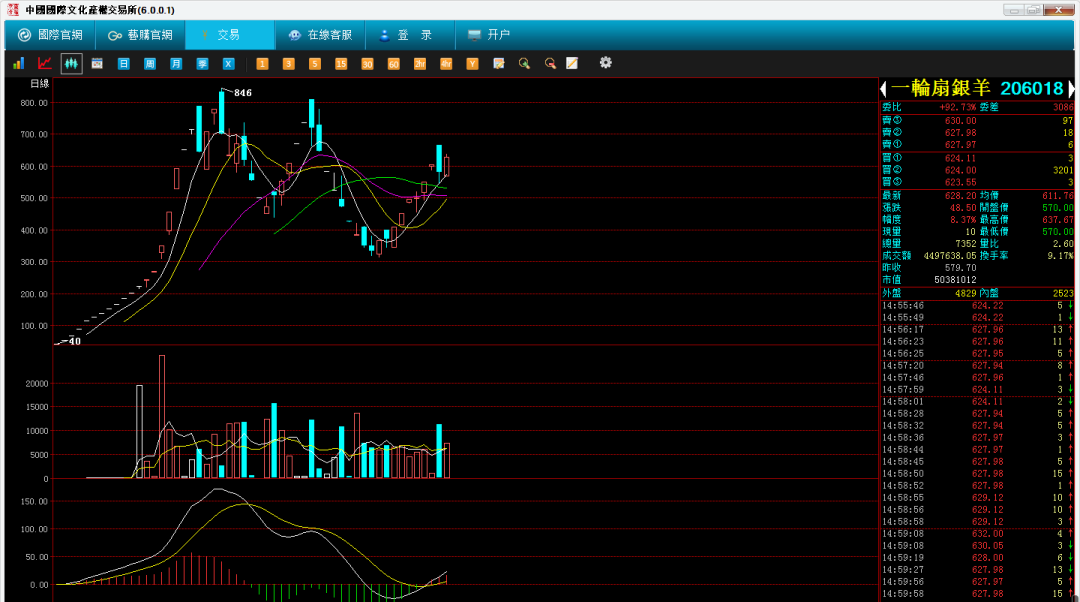
Task: Click buy-2 price 624.00
Action: click(960, 170)
